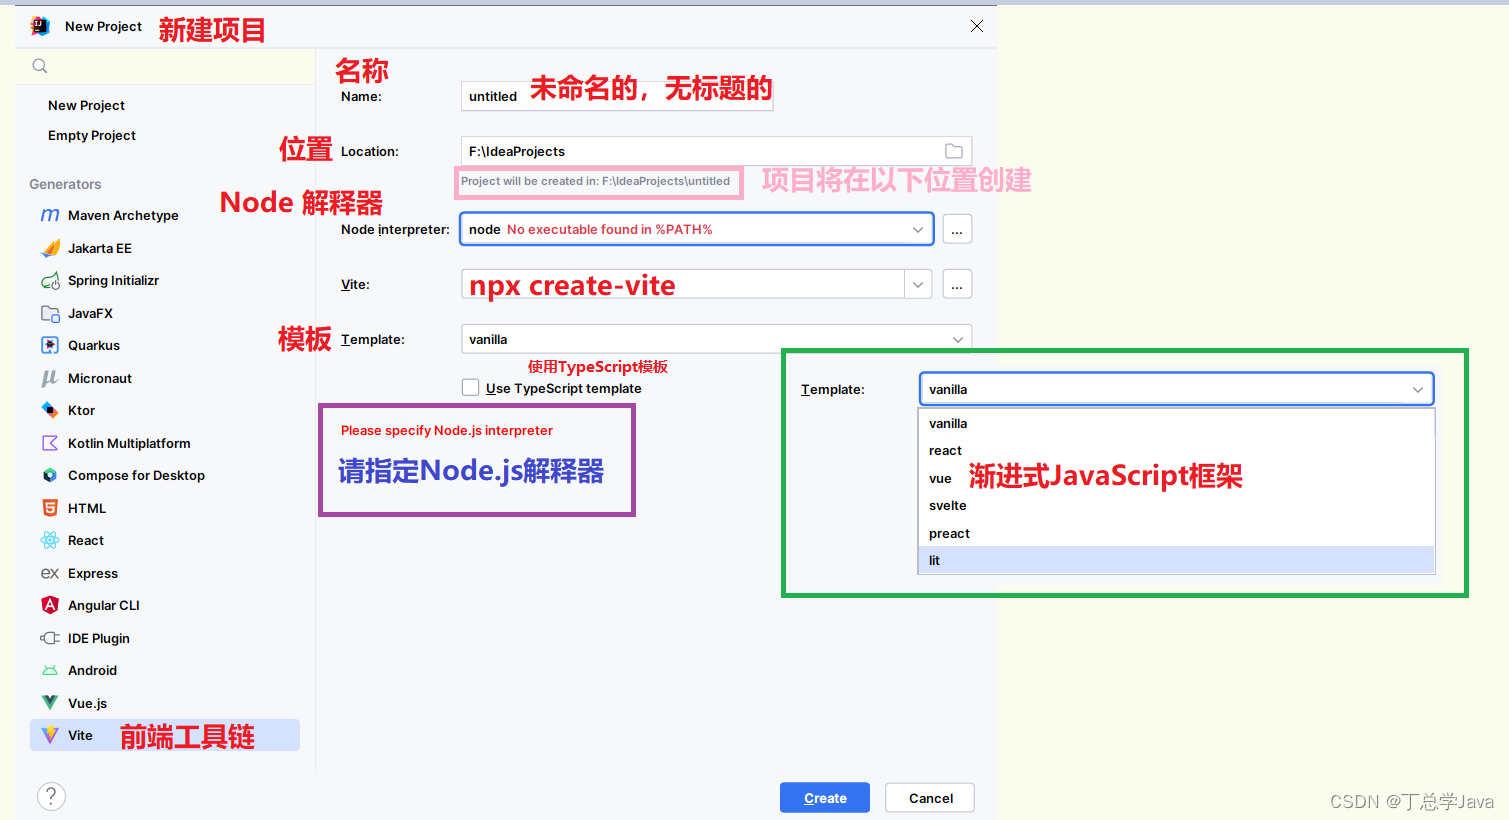Click the generator search field
Screen dimensions: 1509x820
[165, 66]
